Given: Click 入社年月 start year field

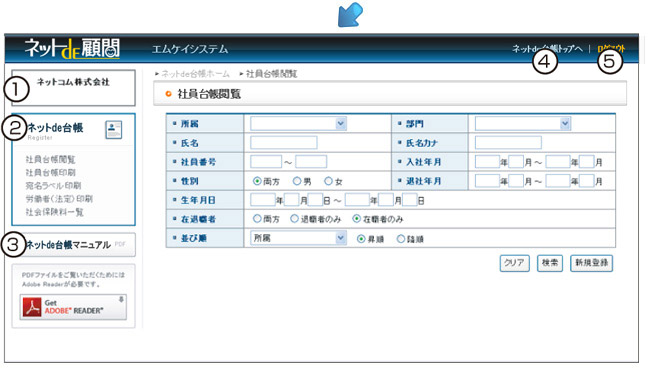Looking at the screenshot, I should pos(487,162).
